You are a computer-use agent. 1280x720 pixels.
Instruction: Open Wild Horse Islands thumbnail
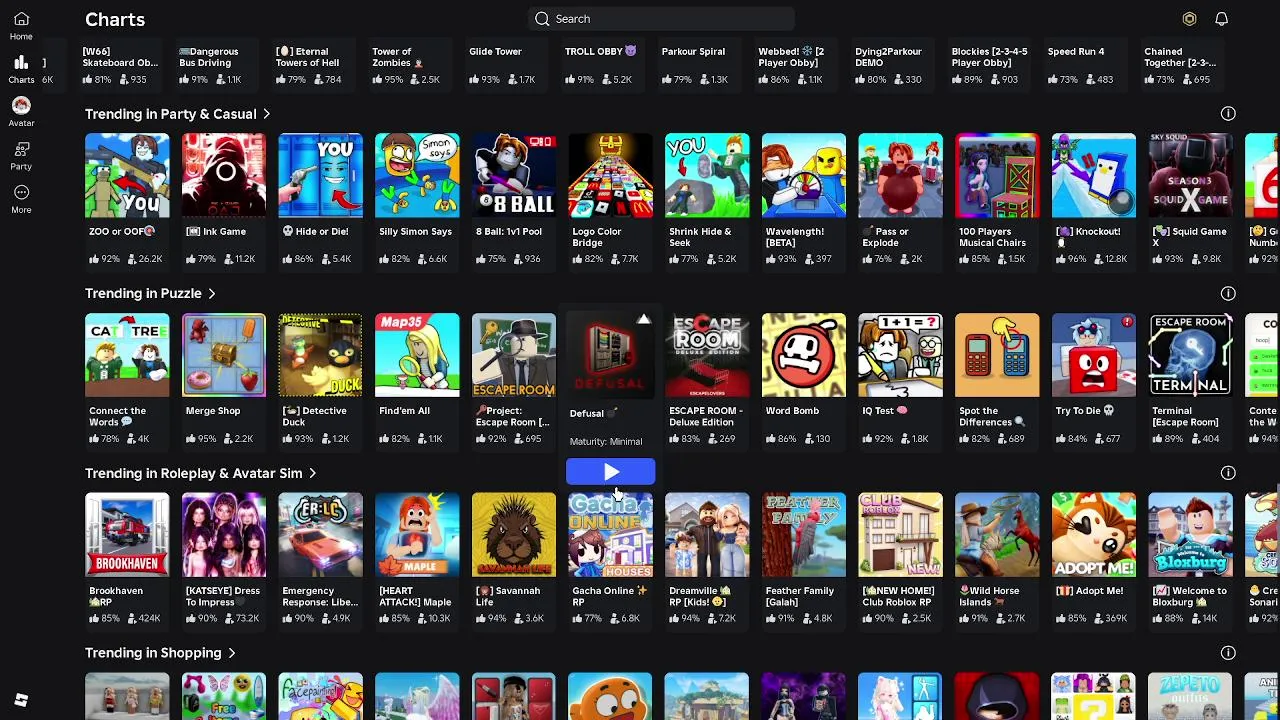point(997,535)
